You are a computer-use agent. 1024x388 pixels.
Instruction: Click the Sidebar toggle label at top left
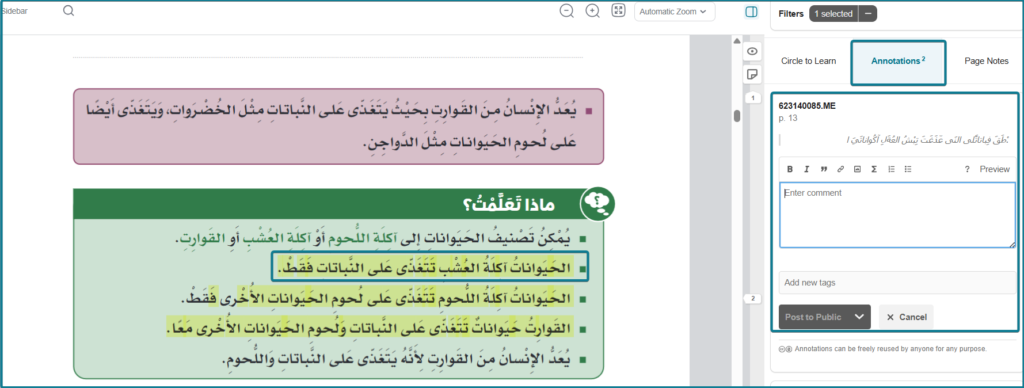point(14,10)
